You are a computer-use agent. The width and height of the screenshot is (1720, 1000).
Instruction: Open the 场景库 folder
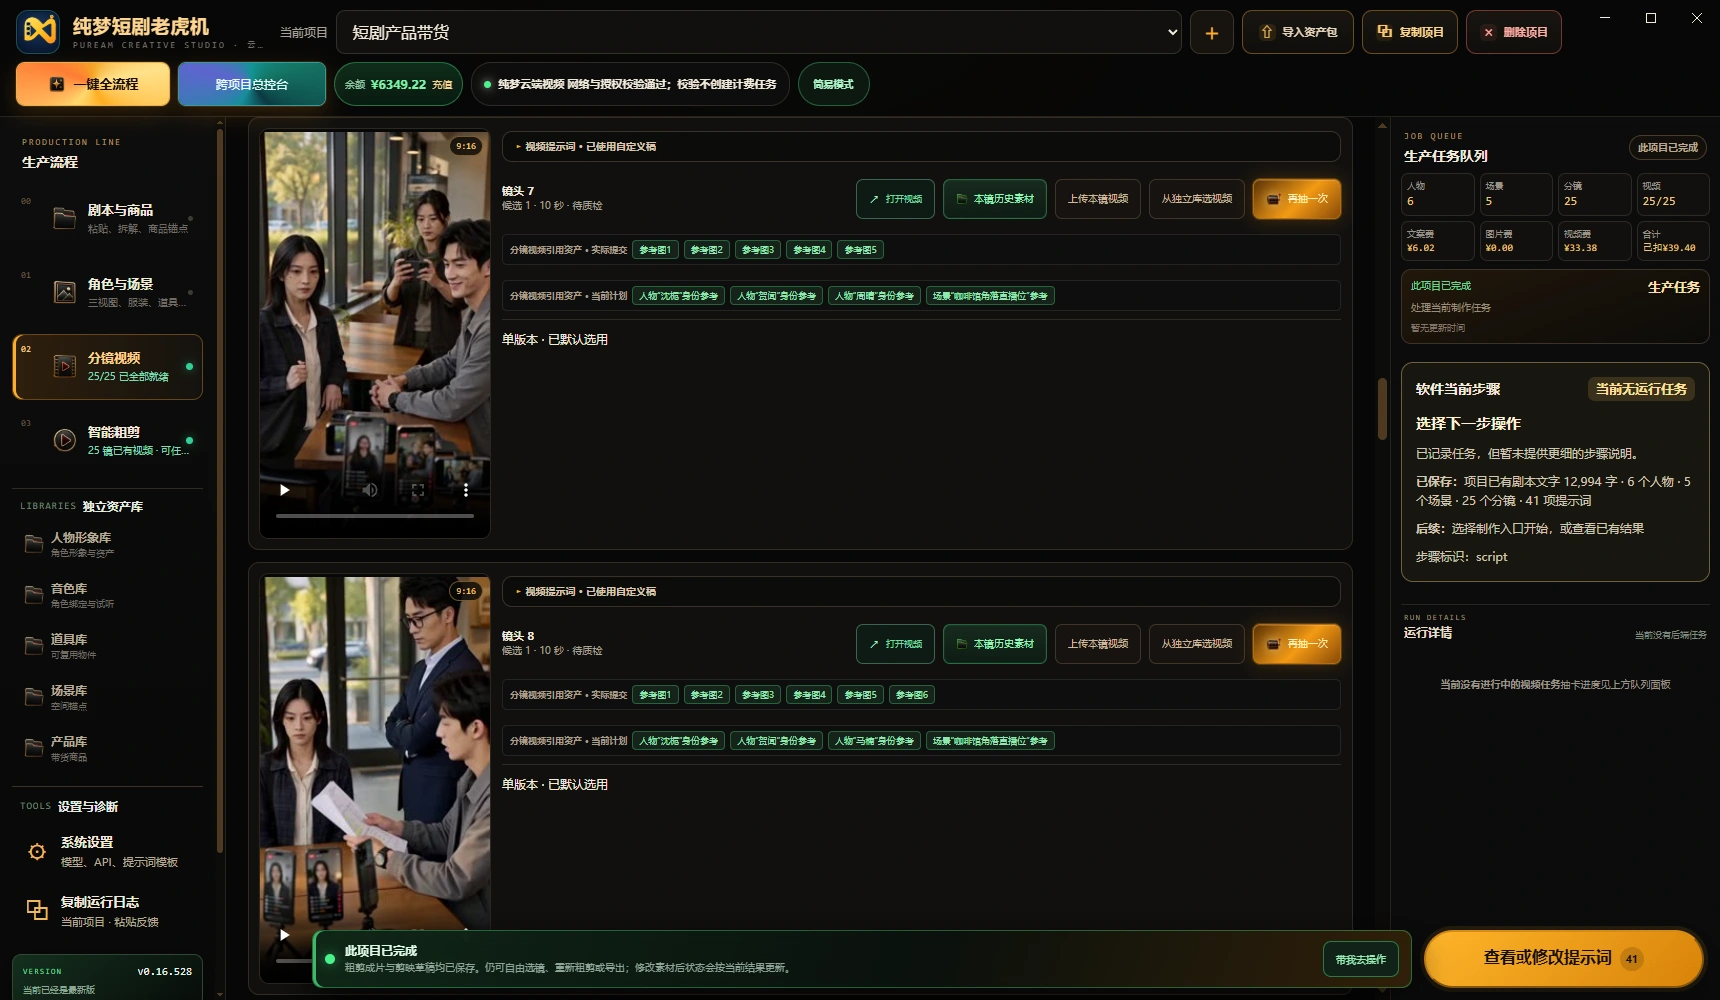[107, 697]
